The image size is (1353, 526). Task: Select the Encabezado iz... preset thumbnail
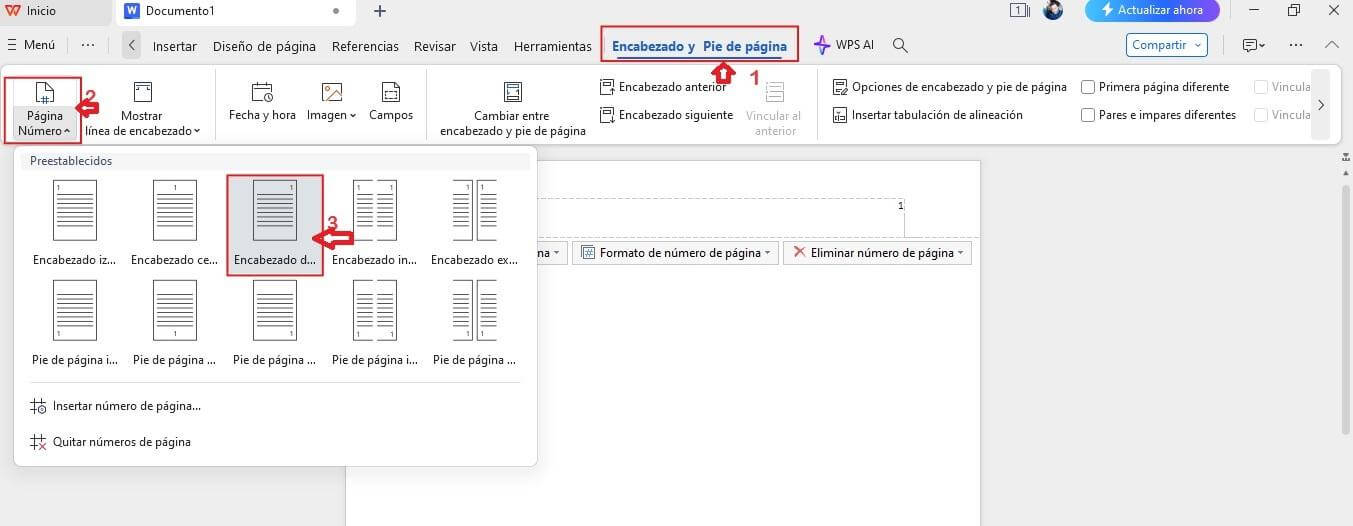74,222
